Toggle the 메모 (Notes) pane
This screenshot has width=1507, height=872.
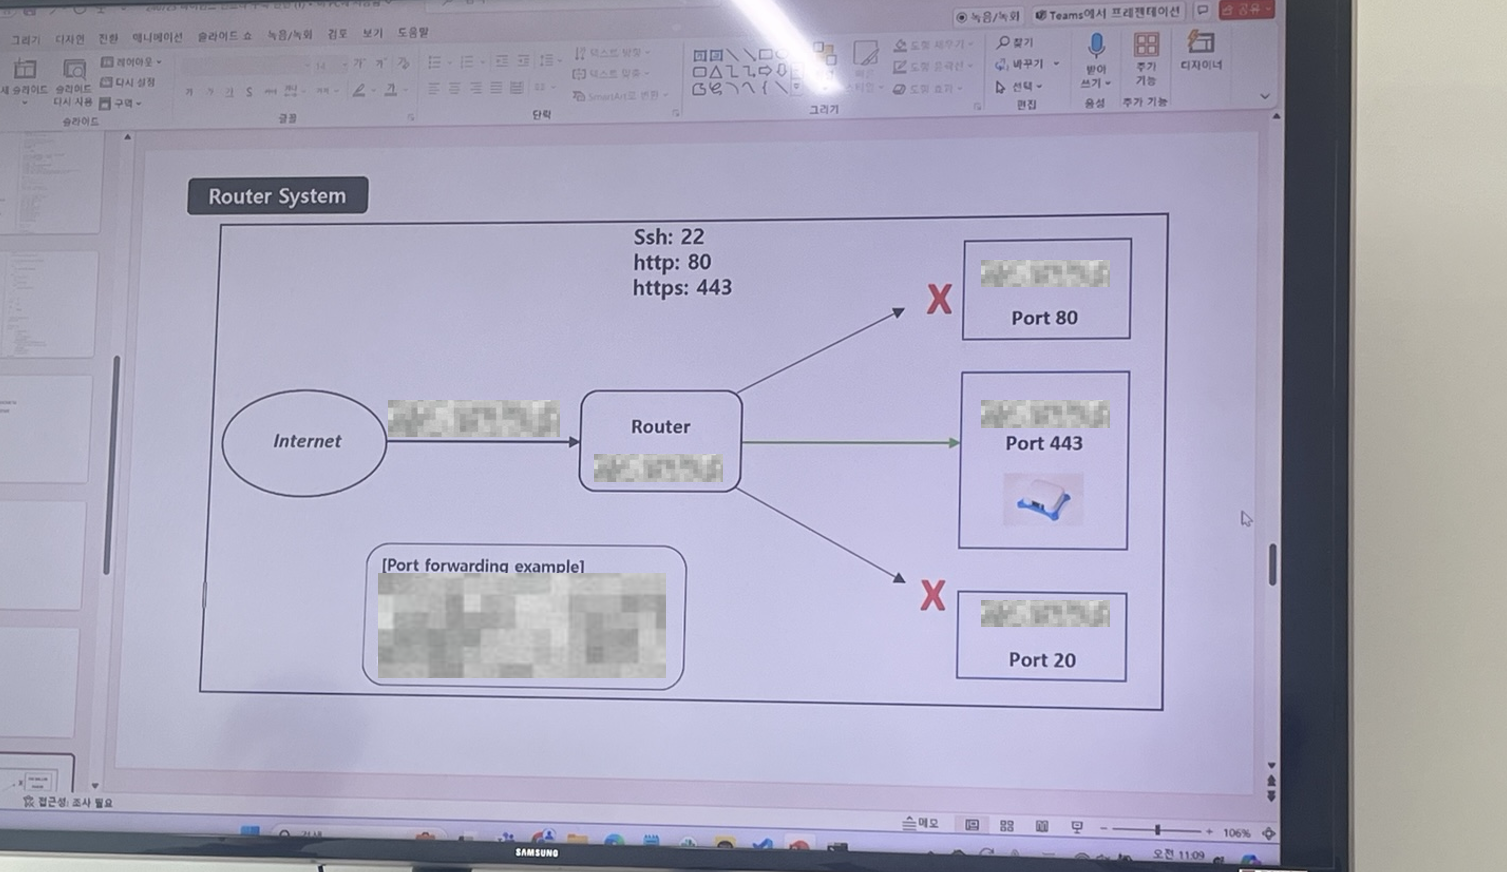coord(921,823)
